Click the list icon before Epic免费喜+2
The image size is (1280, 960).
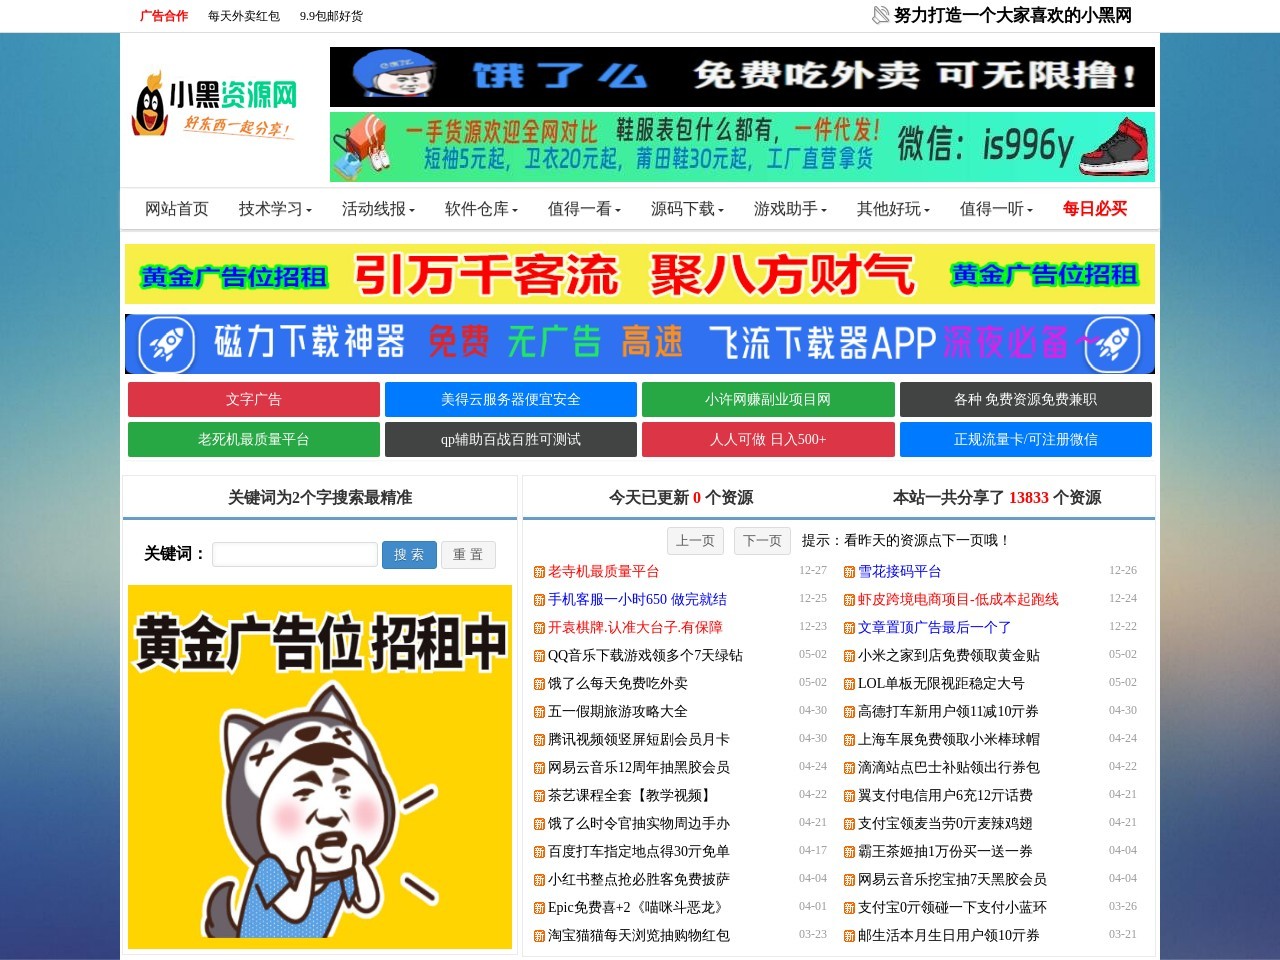coord(539,908)
